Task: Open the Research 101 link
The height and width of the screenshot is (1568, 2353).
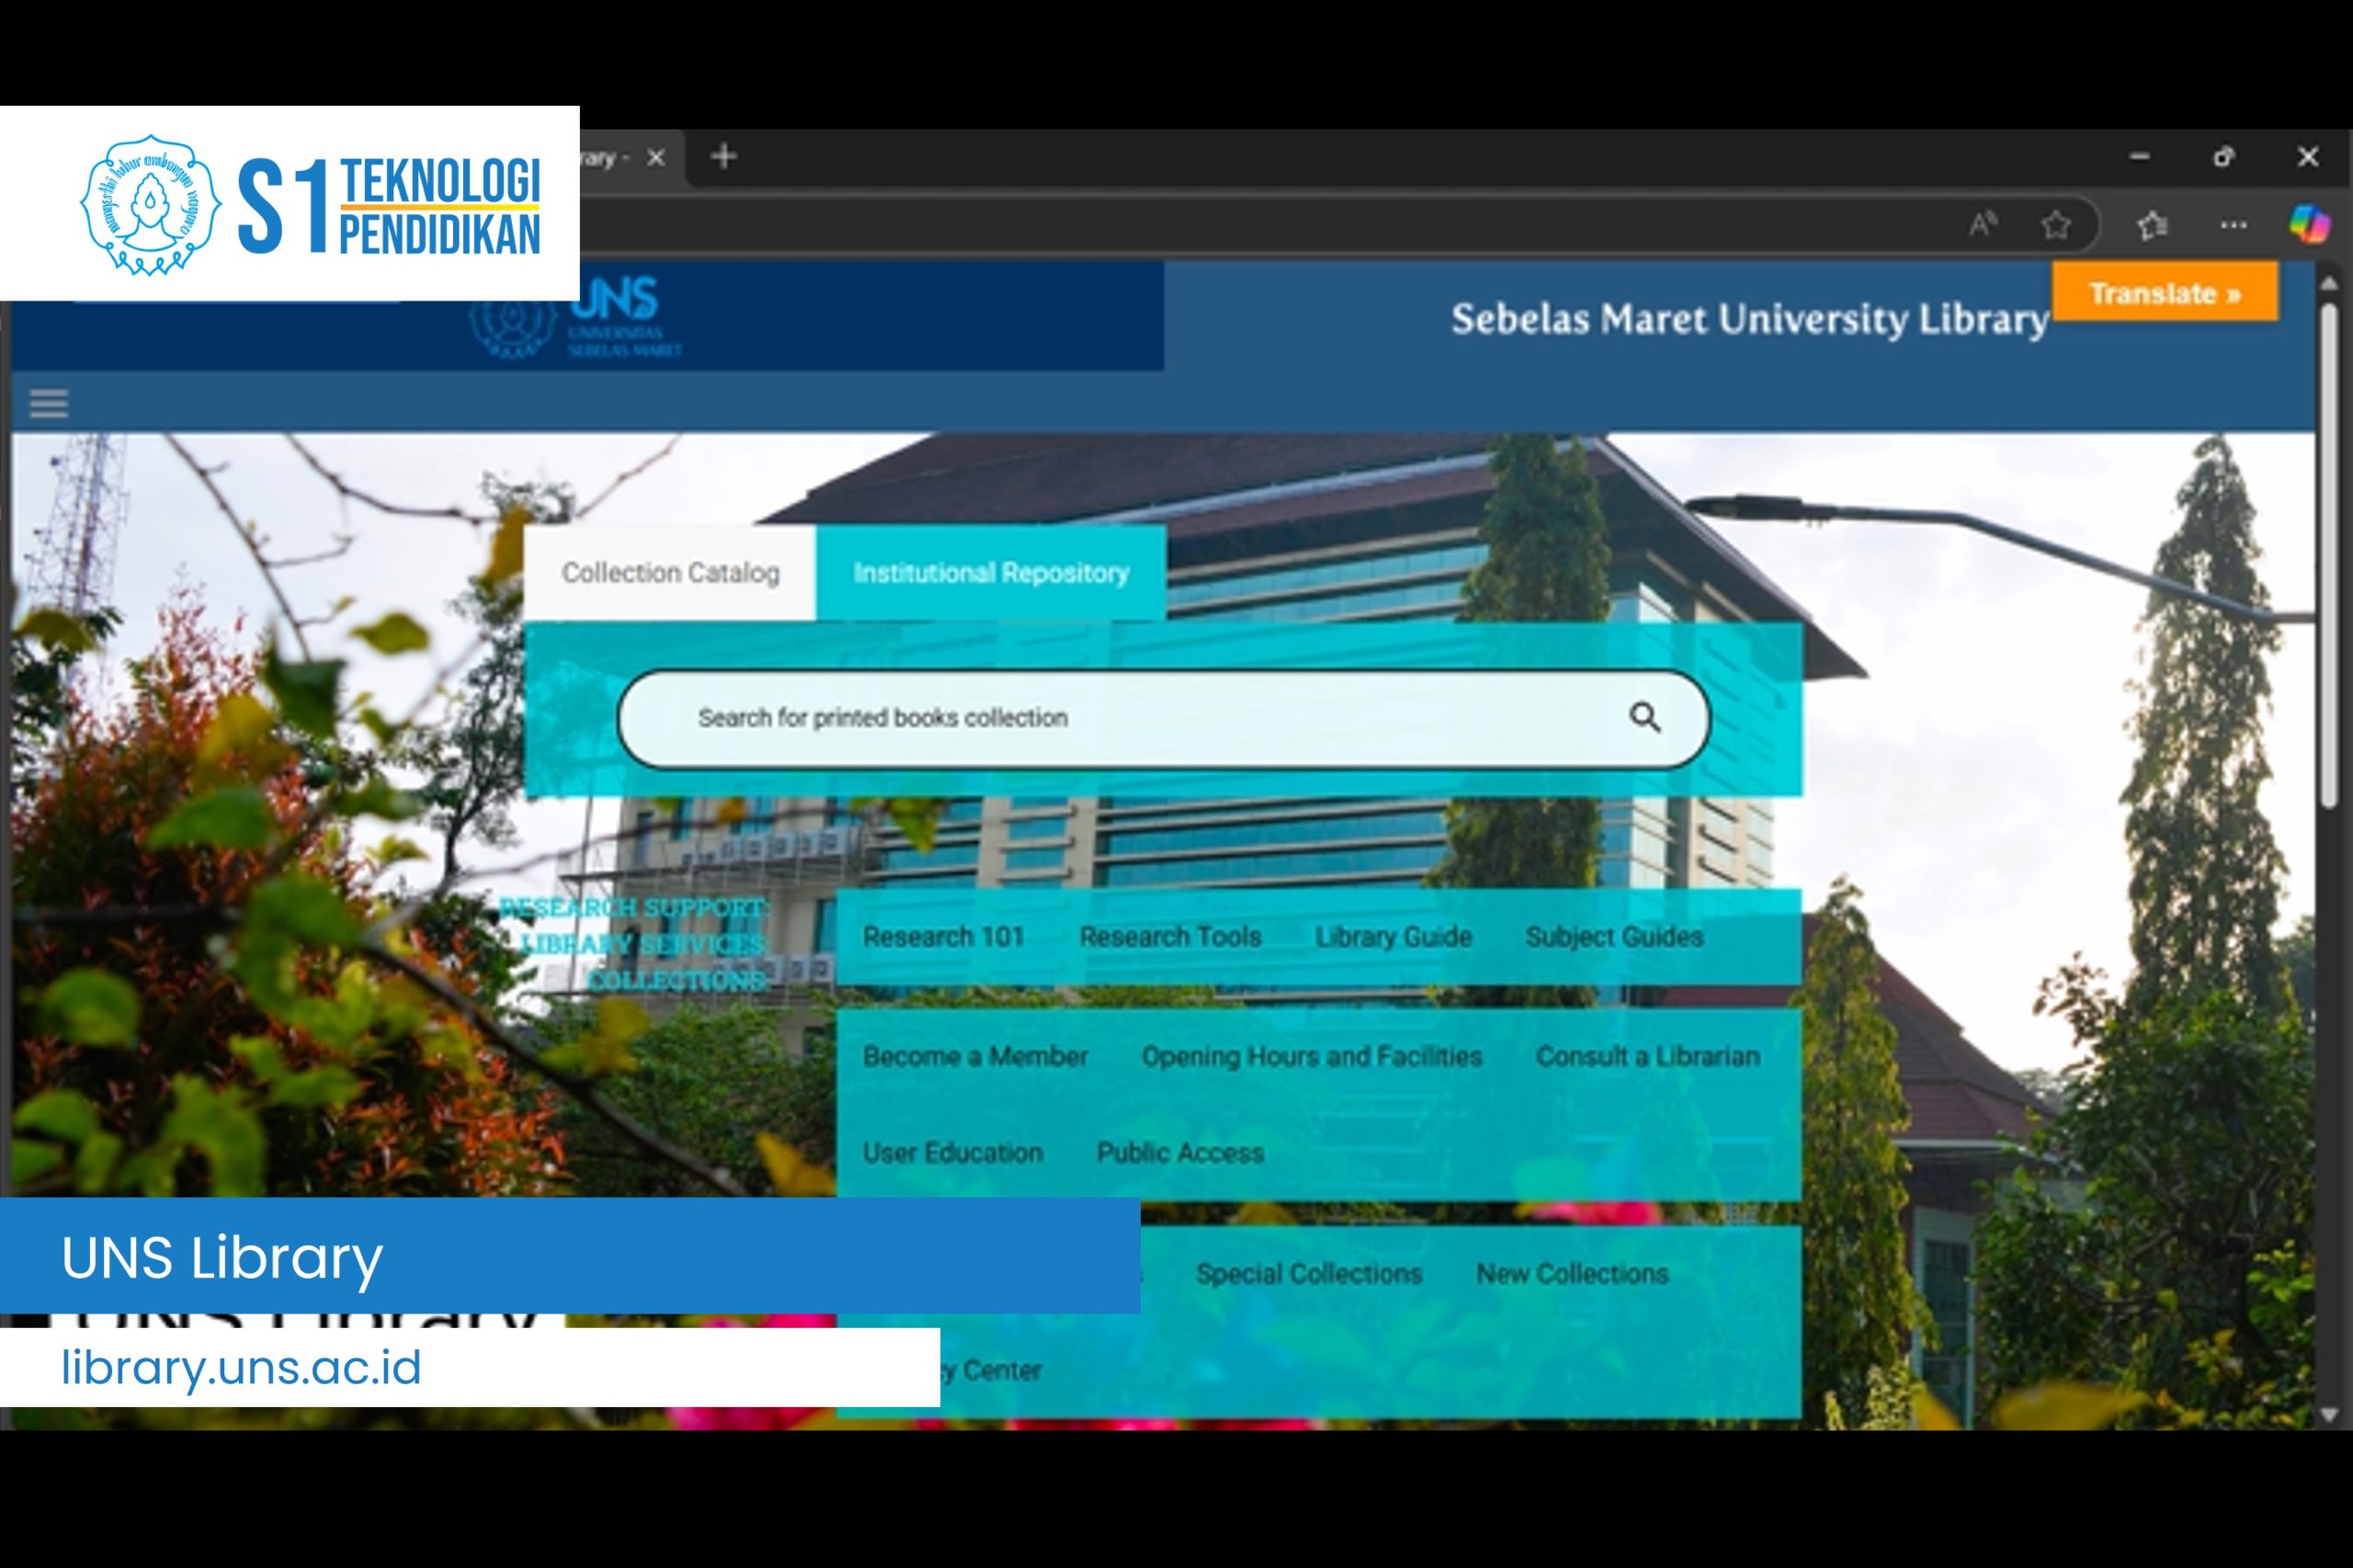Action: (943, 937)
